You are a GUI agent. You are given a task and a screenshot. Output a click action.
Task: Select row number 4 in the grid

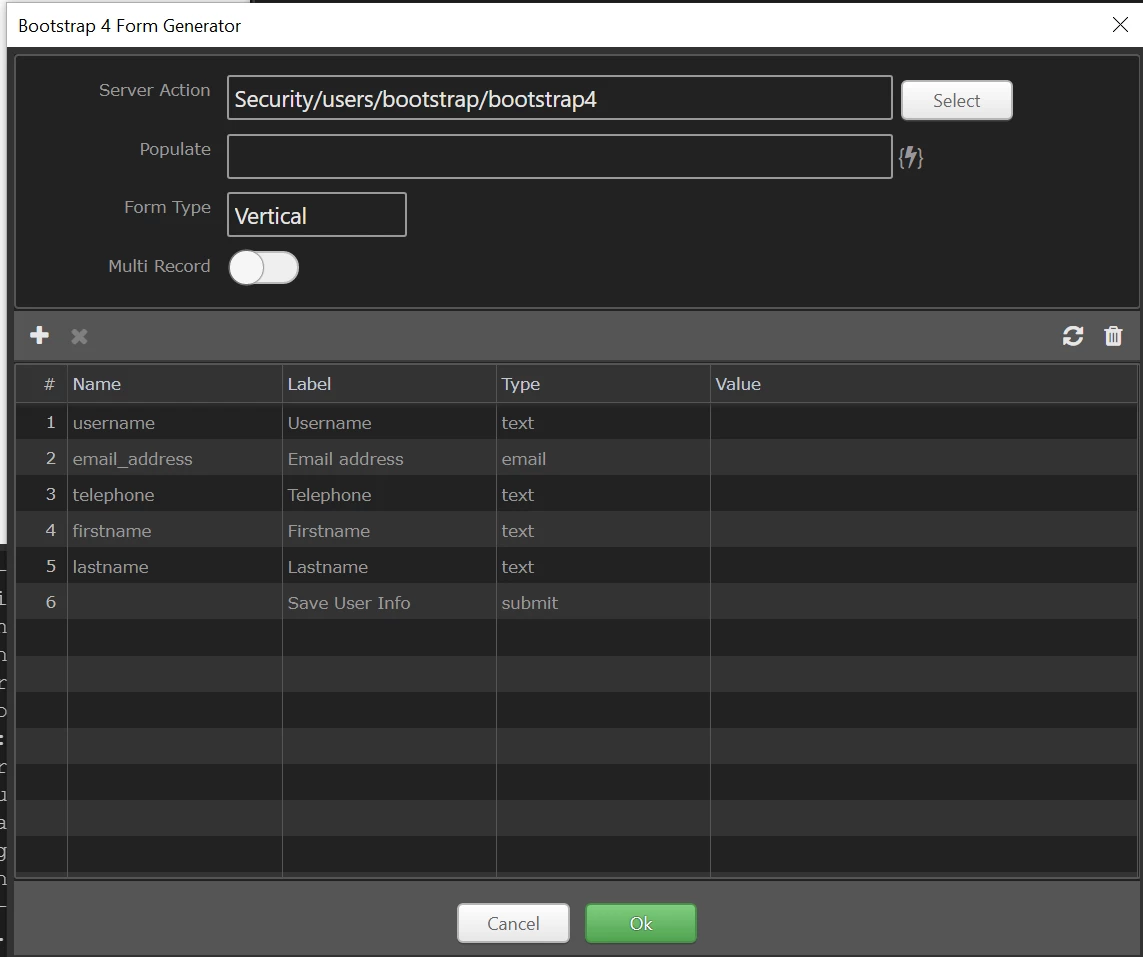[x=42, y=531]
